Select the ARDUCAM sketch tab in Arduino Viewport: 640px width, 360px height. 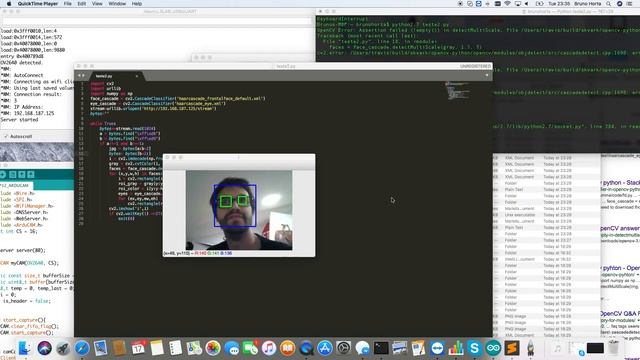point(16,185)
